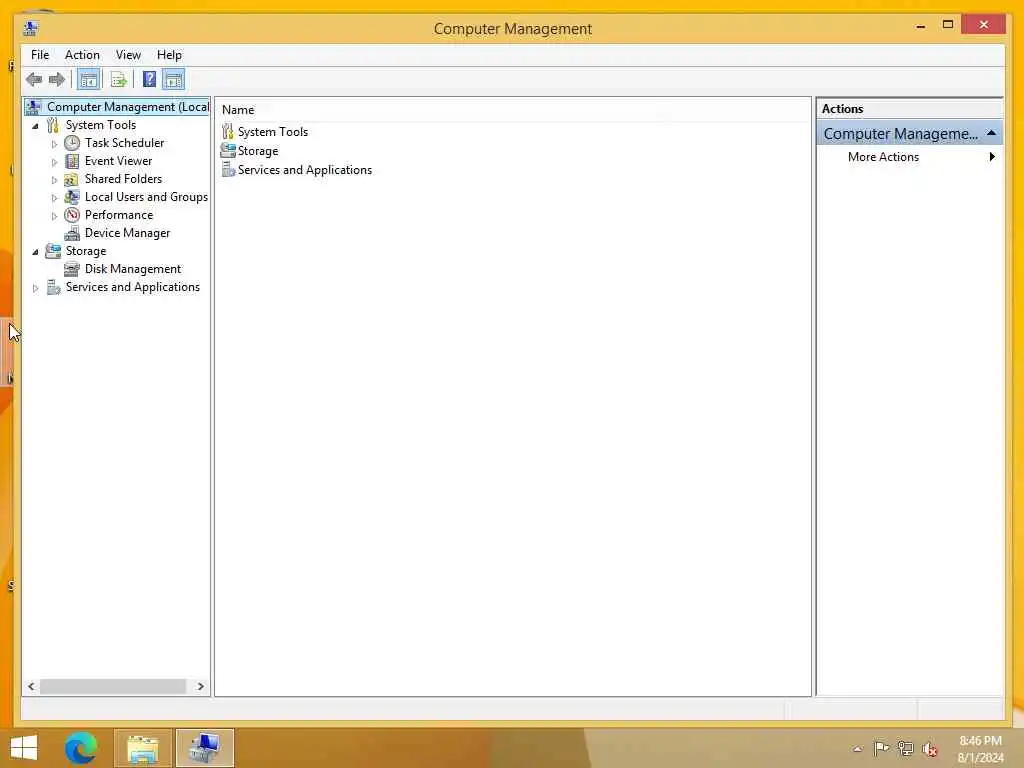Click the tree pane horizontal scrollbar thumb
Image resolution: width=1024 pixels, height=768 pixels.
113,686
